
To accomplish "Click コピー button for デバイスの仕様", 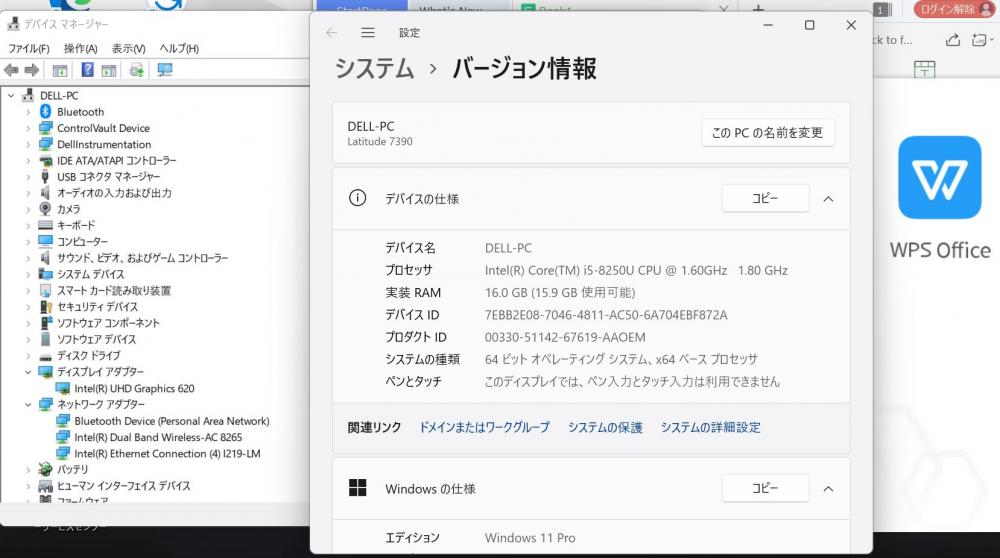I will pos(765,198).
